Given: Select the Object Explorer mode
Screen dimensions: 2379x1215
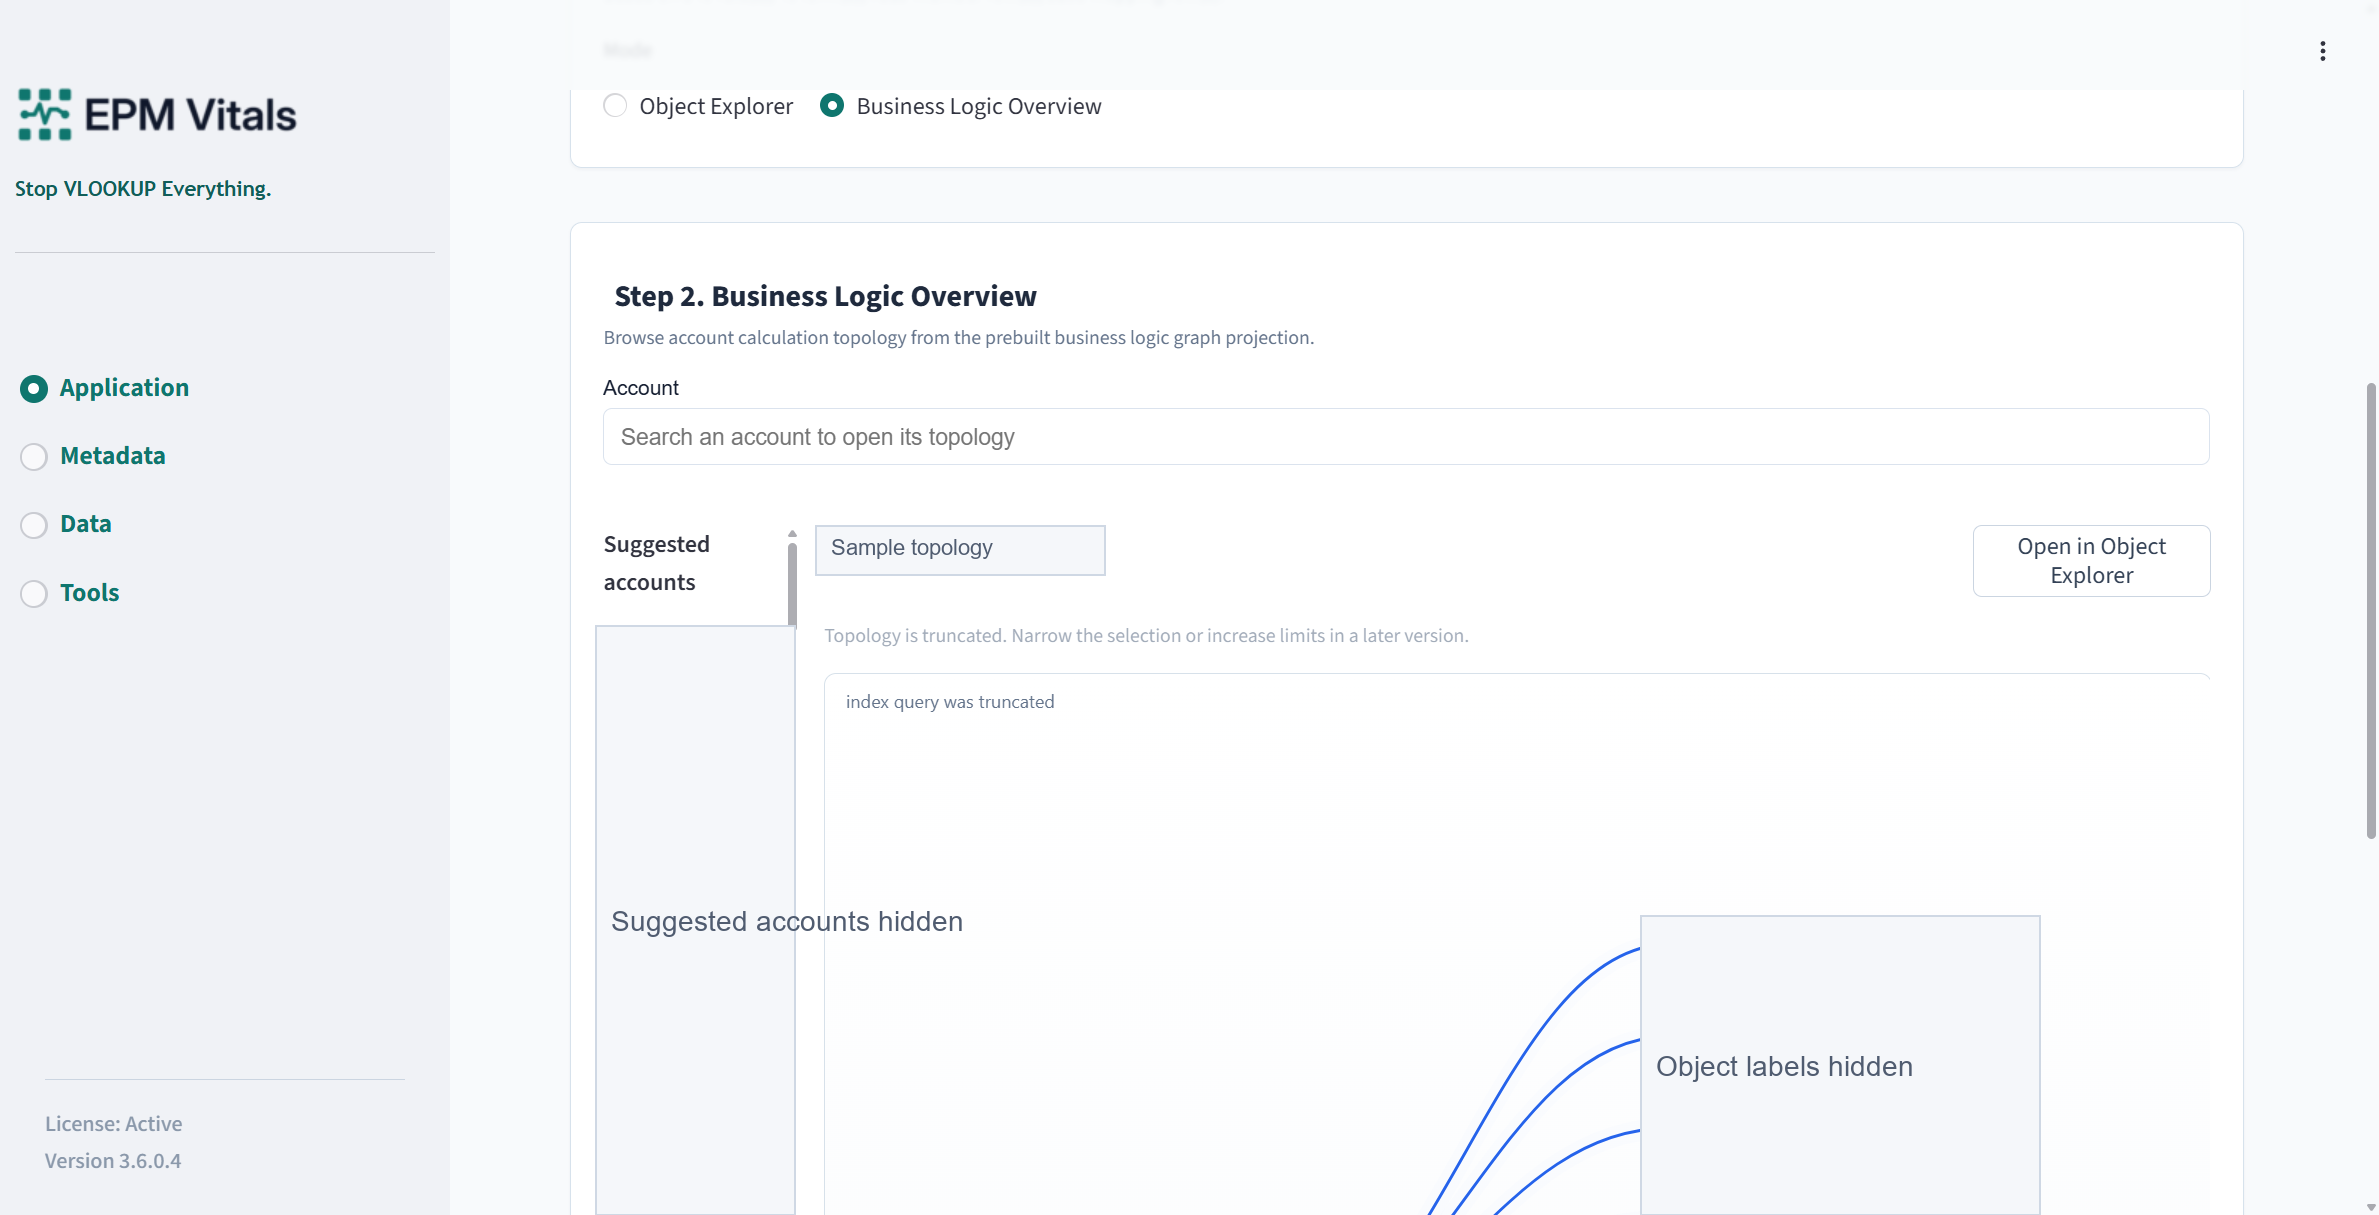Looking at the screenshot, I should pos(698,106).
